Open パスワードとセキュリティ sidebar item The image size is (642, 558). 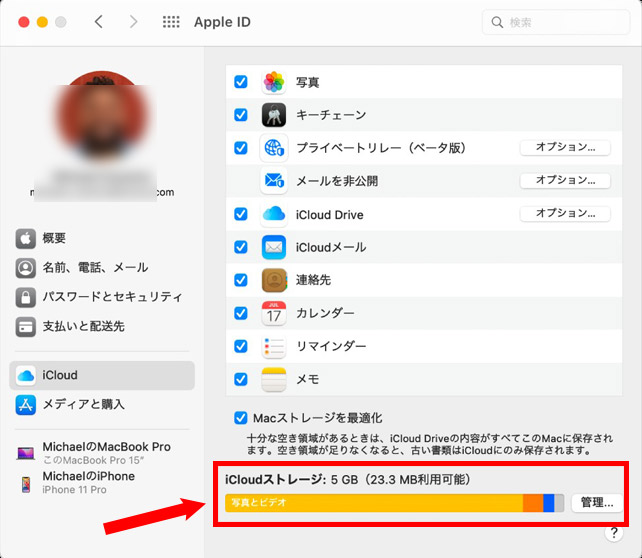[102, 297]
